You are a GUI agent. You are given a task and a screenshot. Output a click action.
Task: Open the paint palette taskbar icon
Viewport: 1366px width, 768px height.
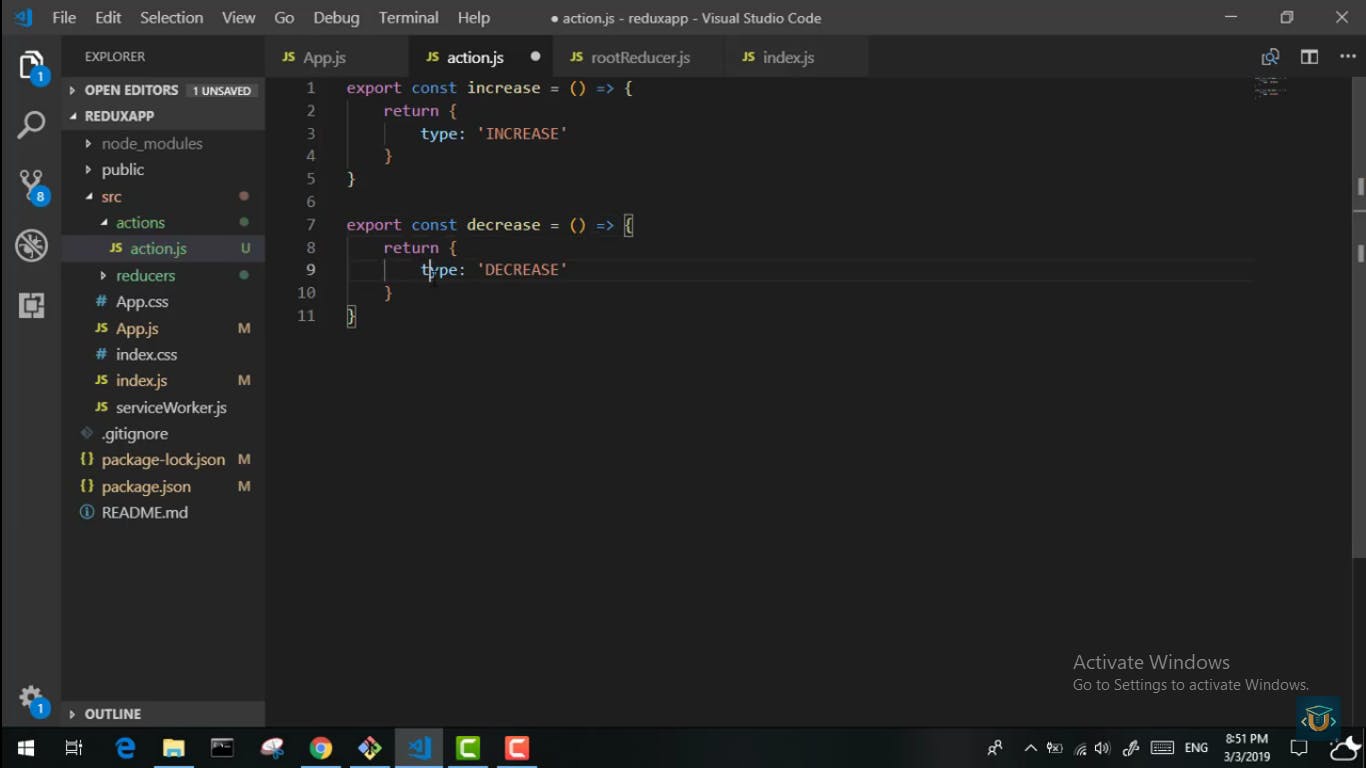[272, 748]
